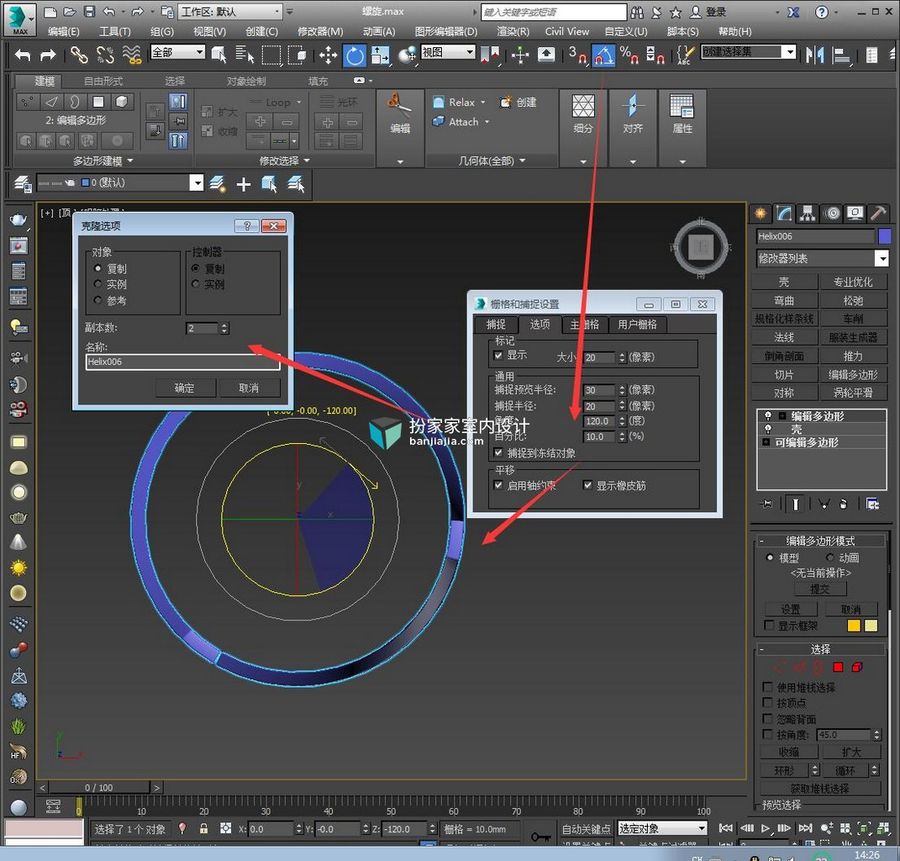Switch to the Home Grid tab

tap(584, 324)
